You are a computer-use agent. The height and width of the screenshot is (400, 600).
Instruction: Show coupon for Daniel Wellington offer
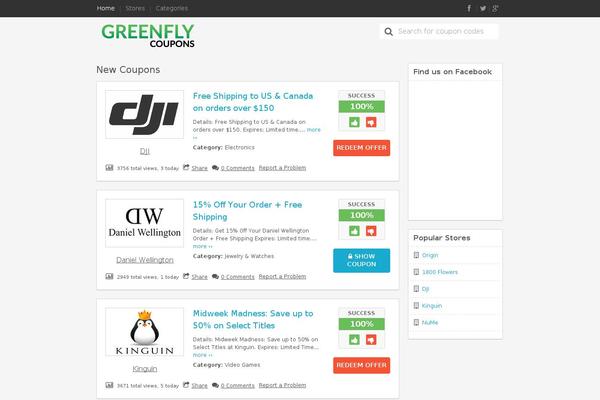click(362, 260)
